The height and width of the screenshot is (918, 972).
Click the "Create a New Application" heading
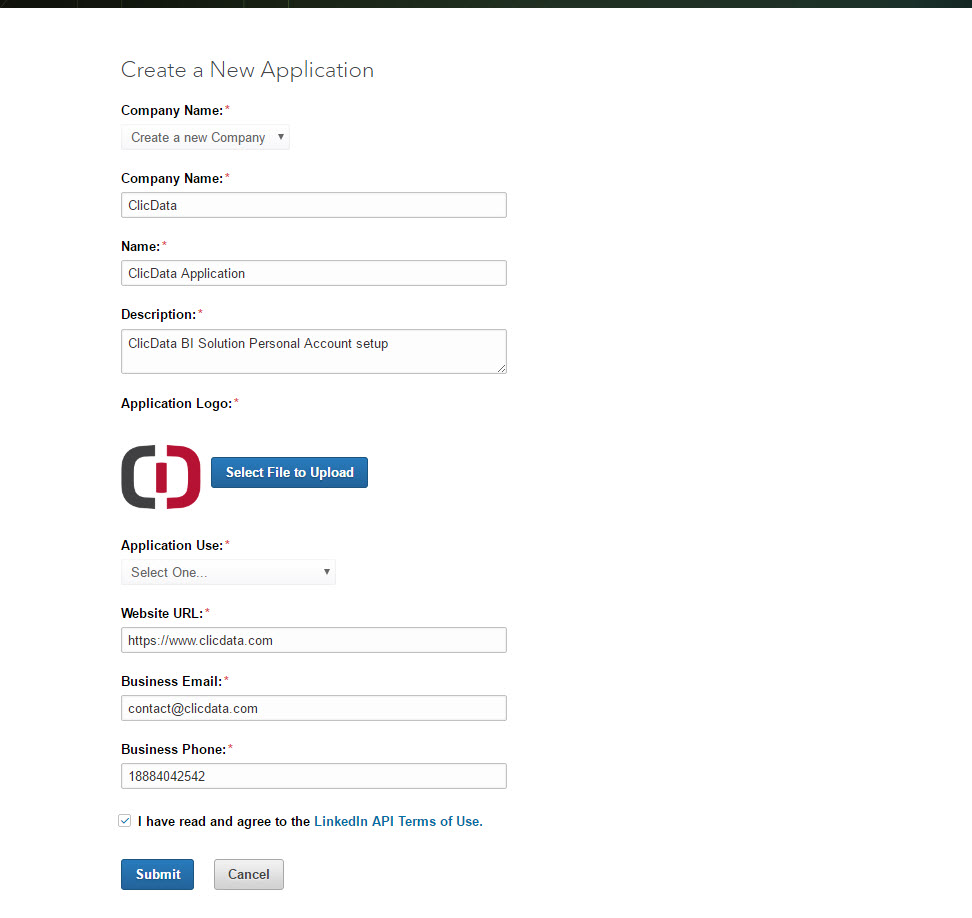pyautogui.click(x=247, y=70)
